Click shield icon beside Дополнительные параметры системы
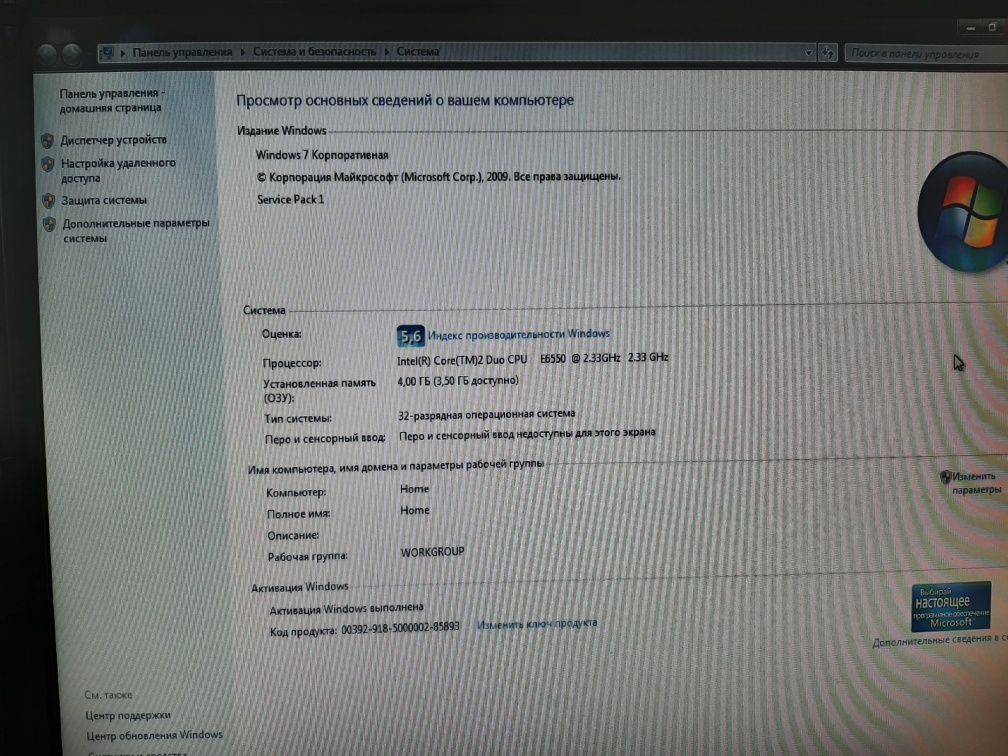Screen dimensions: 1008x756 coord(49,224)
